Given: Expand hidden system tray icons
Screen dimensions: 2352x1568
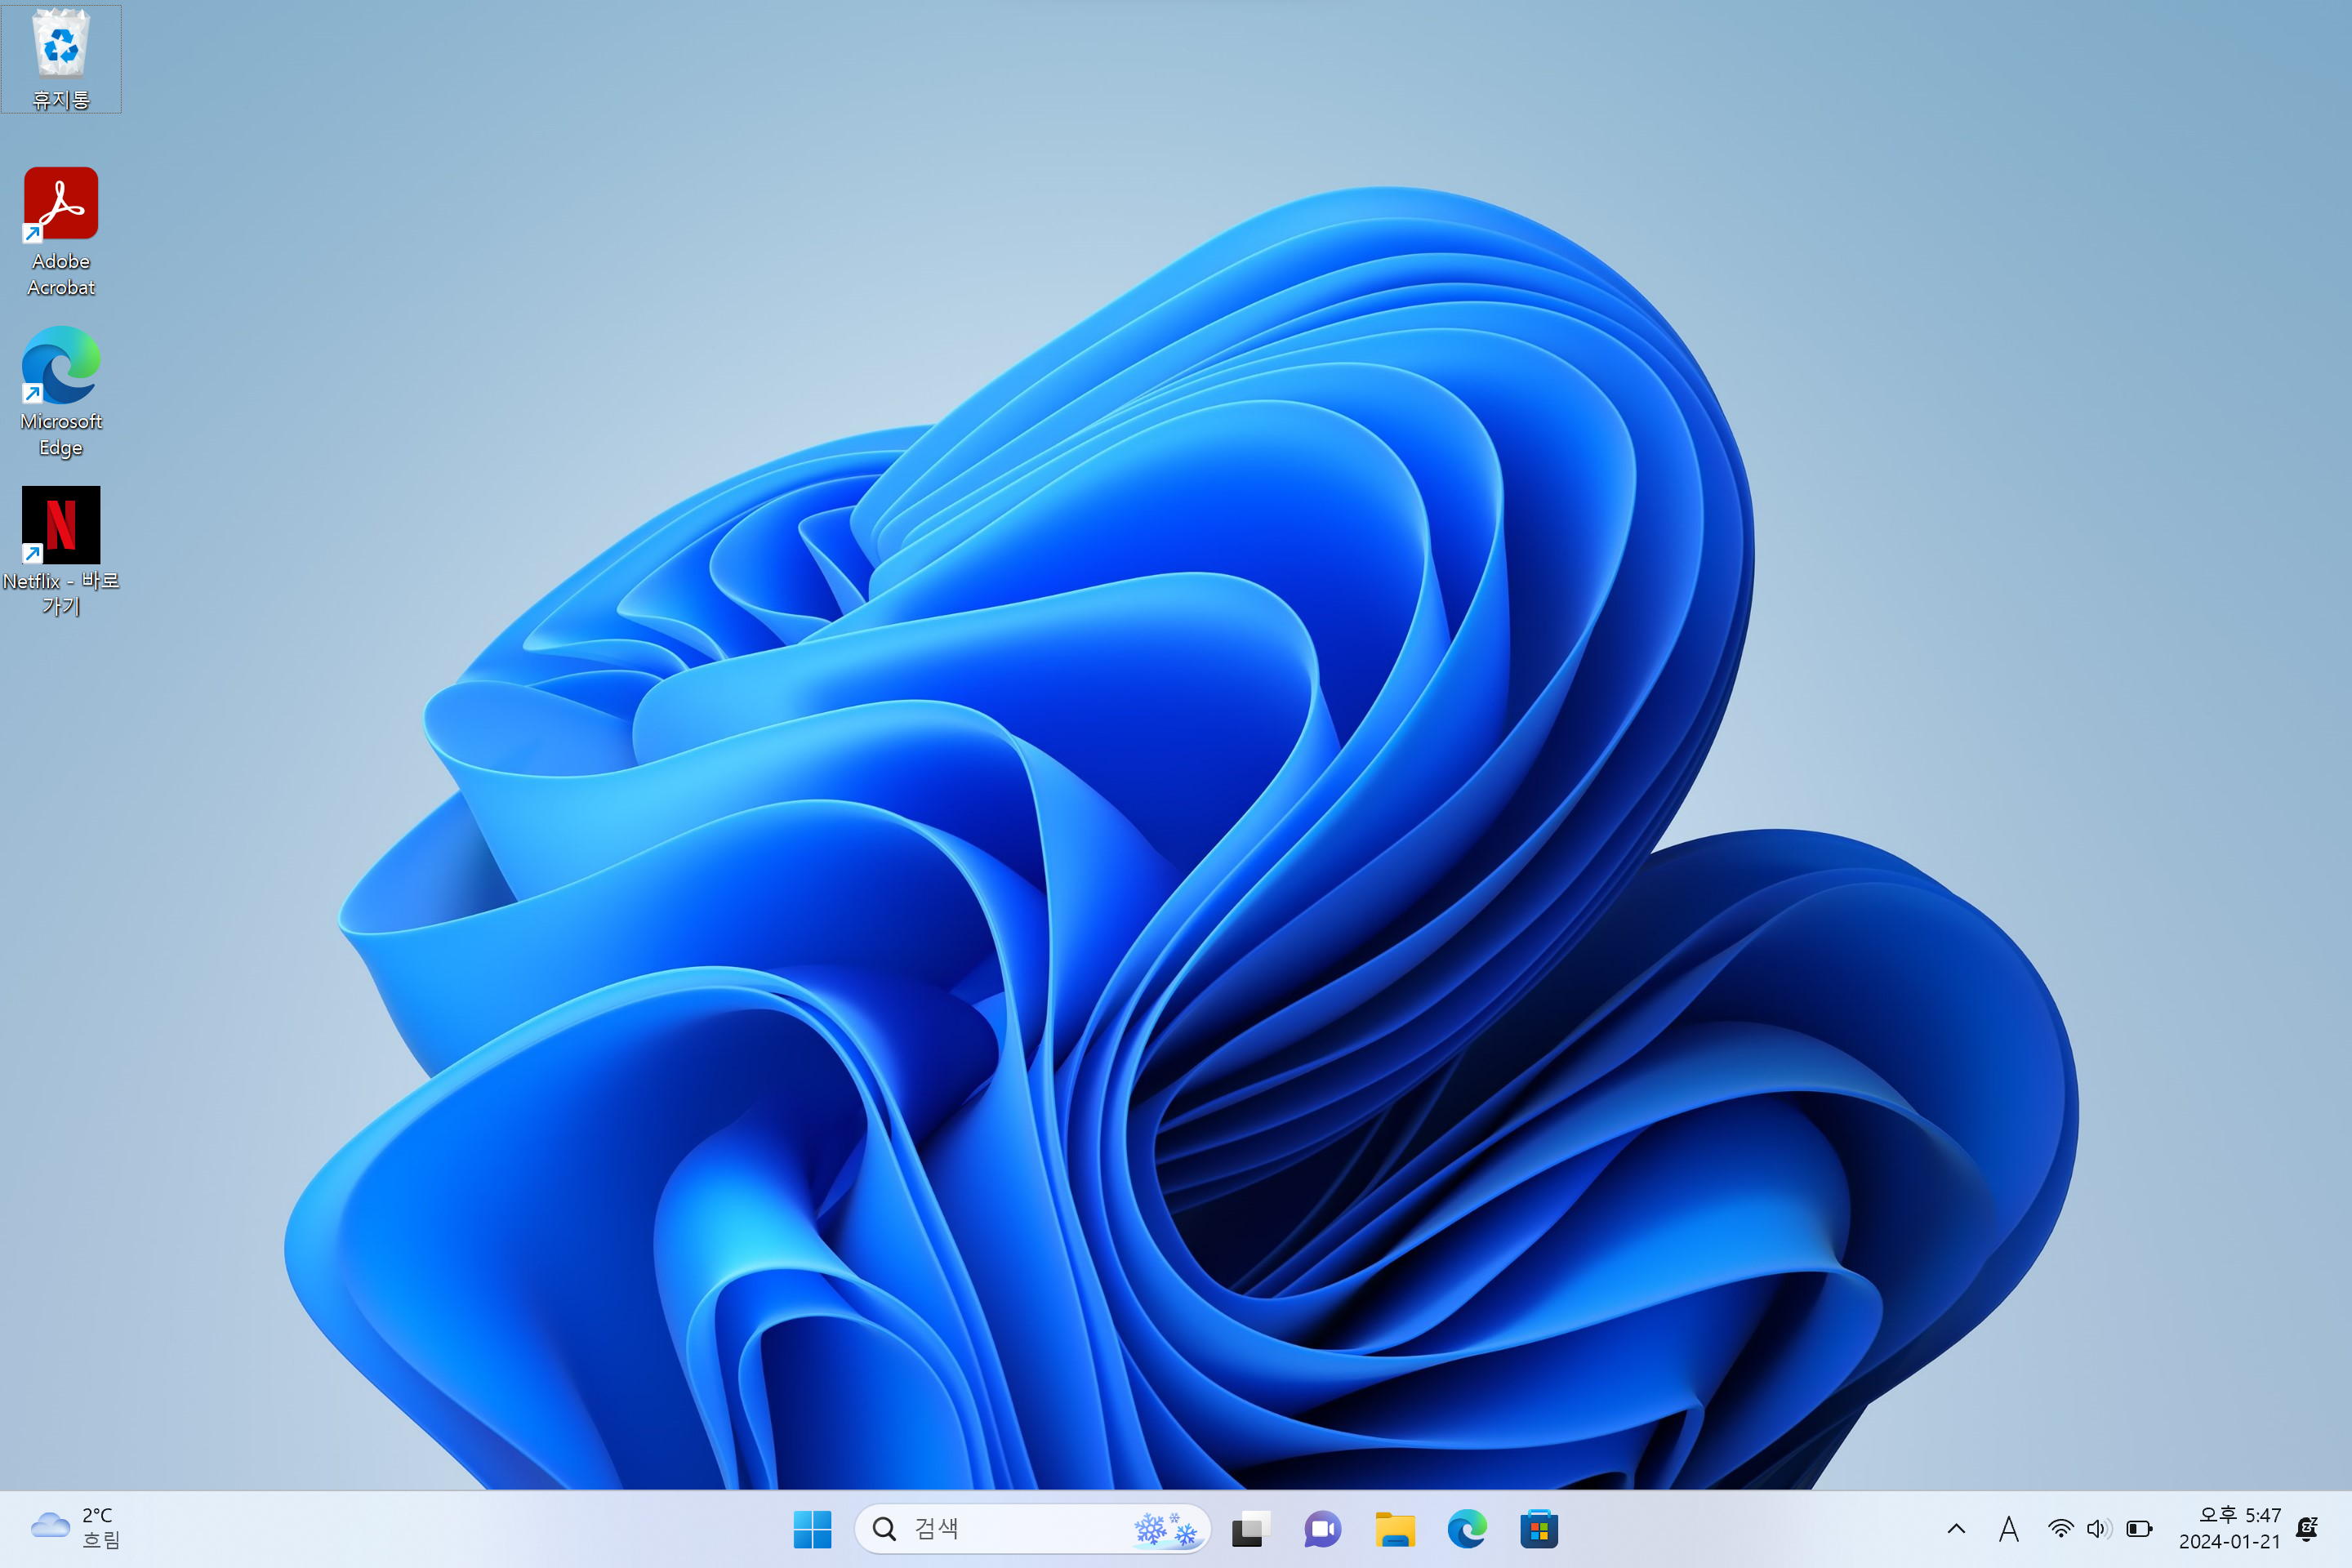Looking at the screenshot, I should [1955, 1528].
